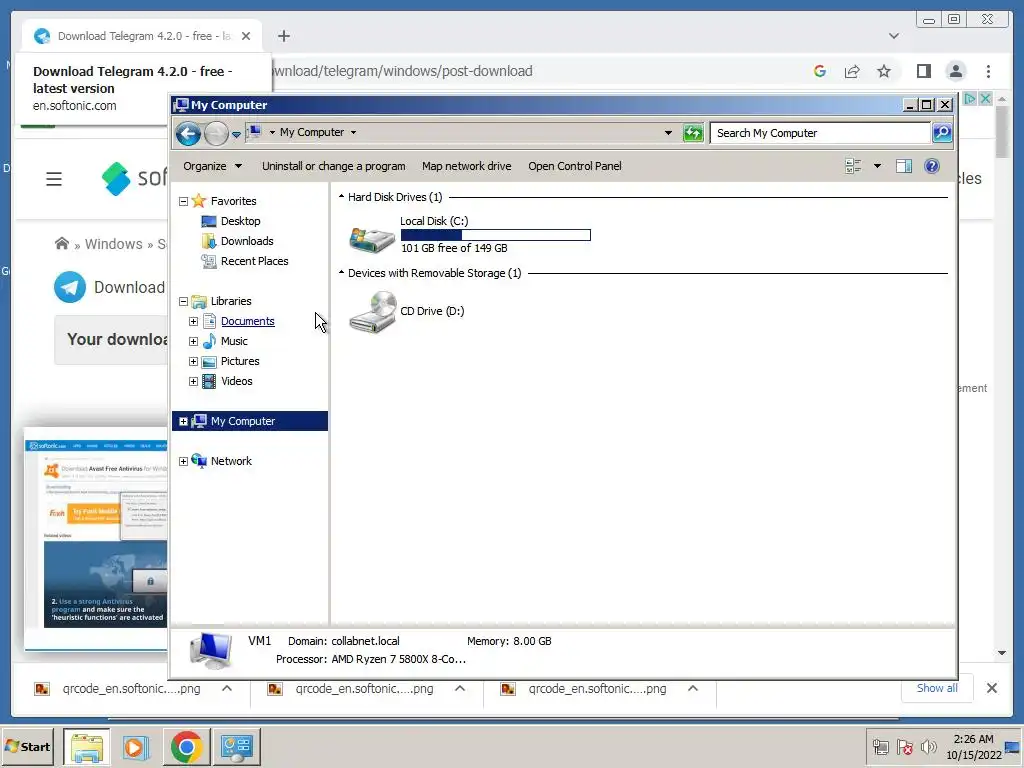Open options arrow for first qrcode download

[227, 688]
